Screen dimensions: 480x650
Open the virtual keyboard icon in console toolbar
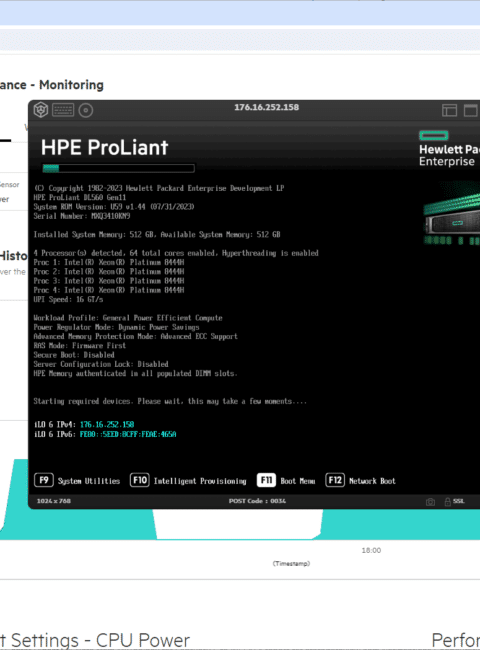coord(63,110)
